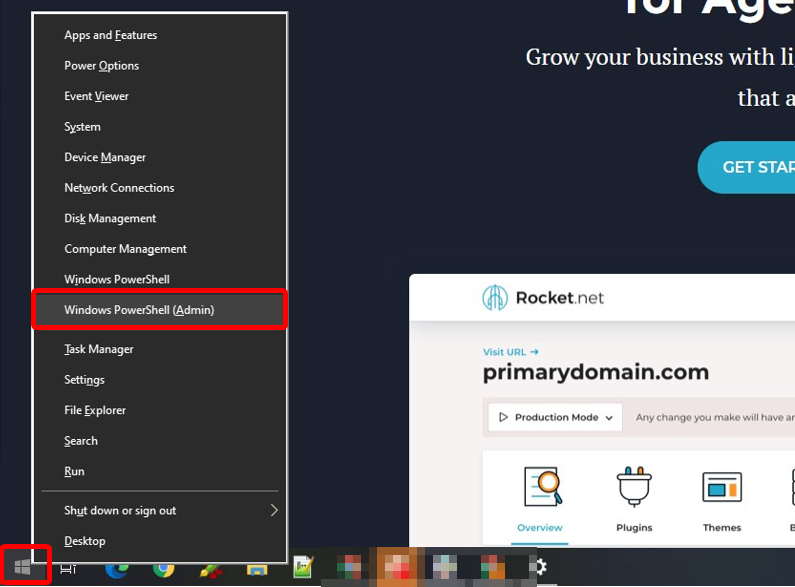Open Google Chrome from the taskbar

164,570
